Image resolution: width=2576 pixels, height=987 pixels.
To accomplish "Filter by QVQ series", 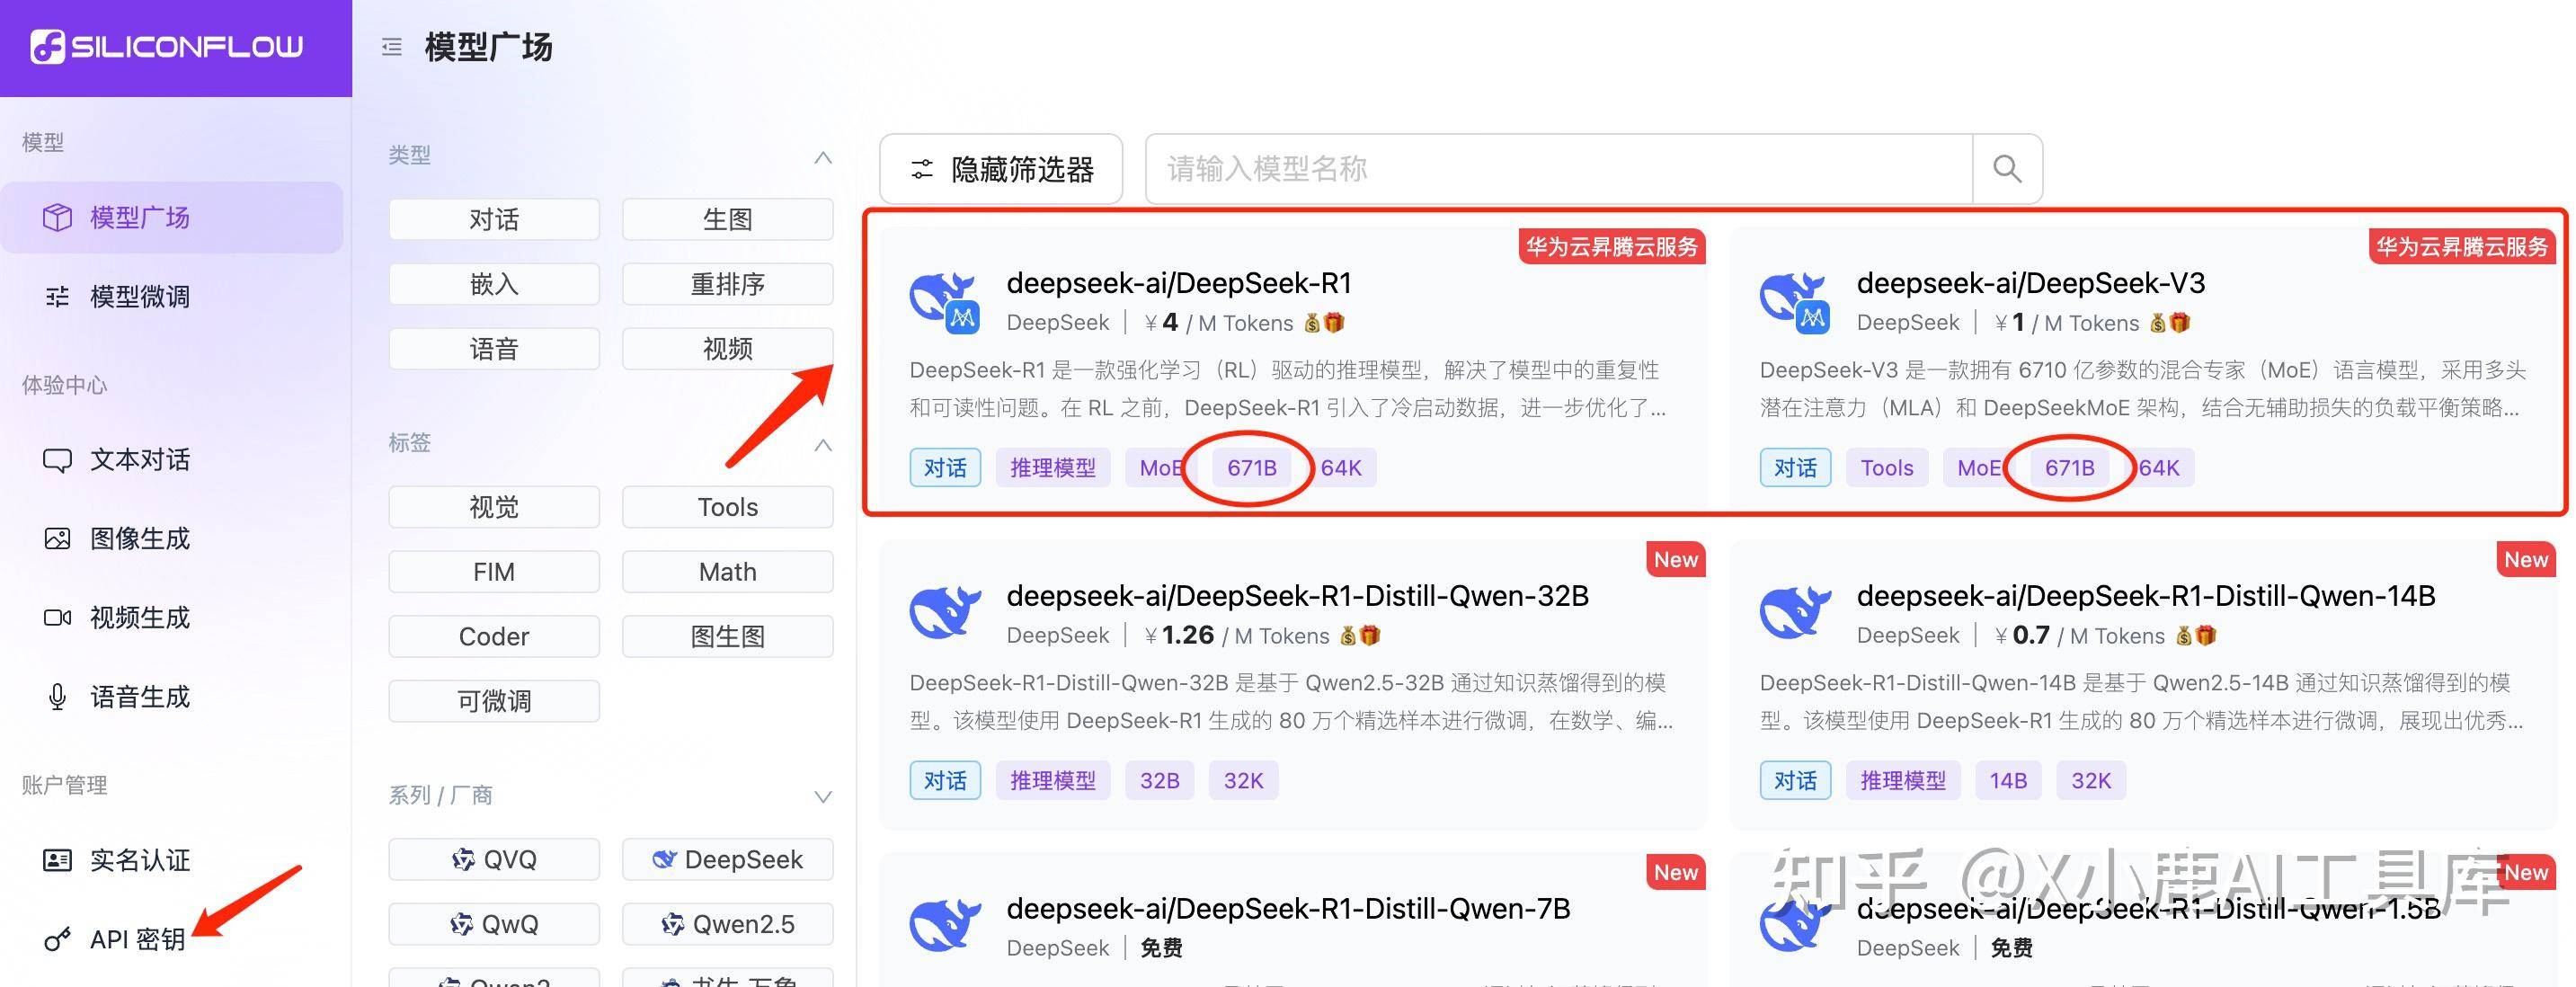I will click(494, 859).
